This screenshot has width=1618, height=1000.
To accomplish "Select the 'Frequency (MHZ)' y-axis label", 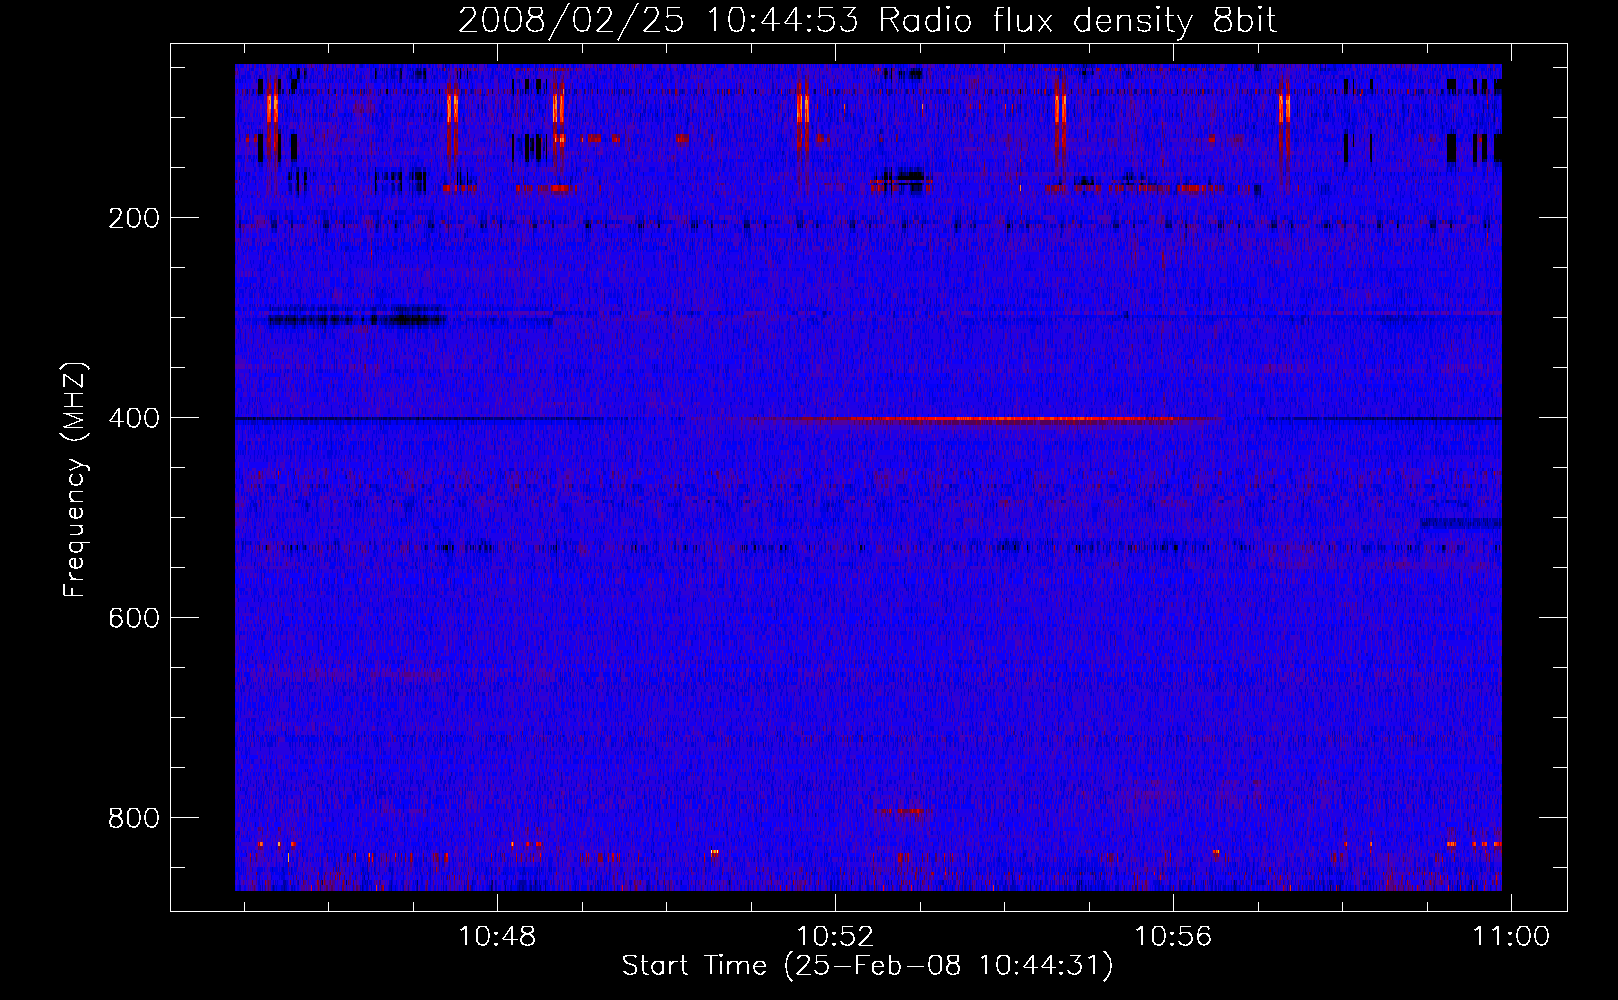I will [75, 479].
